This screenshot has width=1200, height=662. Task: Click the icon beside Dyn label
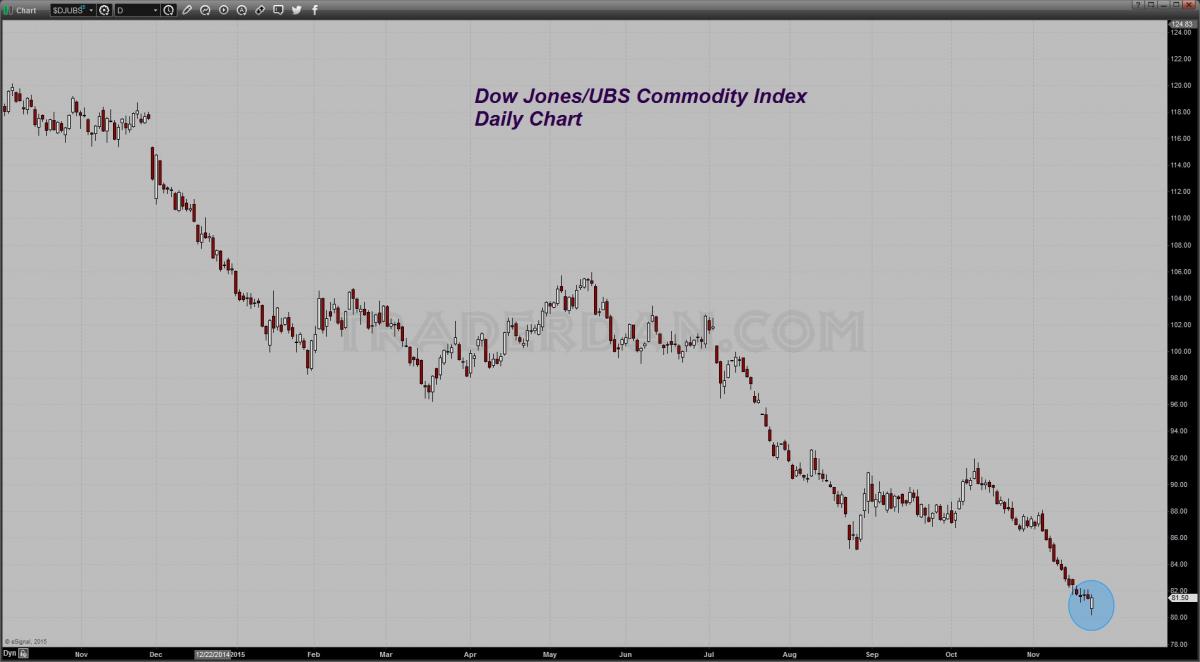point(23,654)
